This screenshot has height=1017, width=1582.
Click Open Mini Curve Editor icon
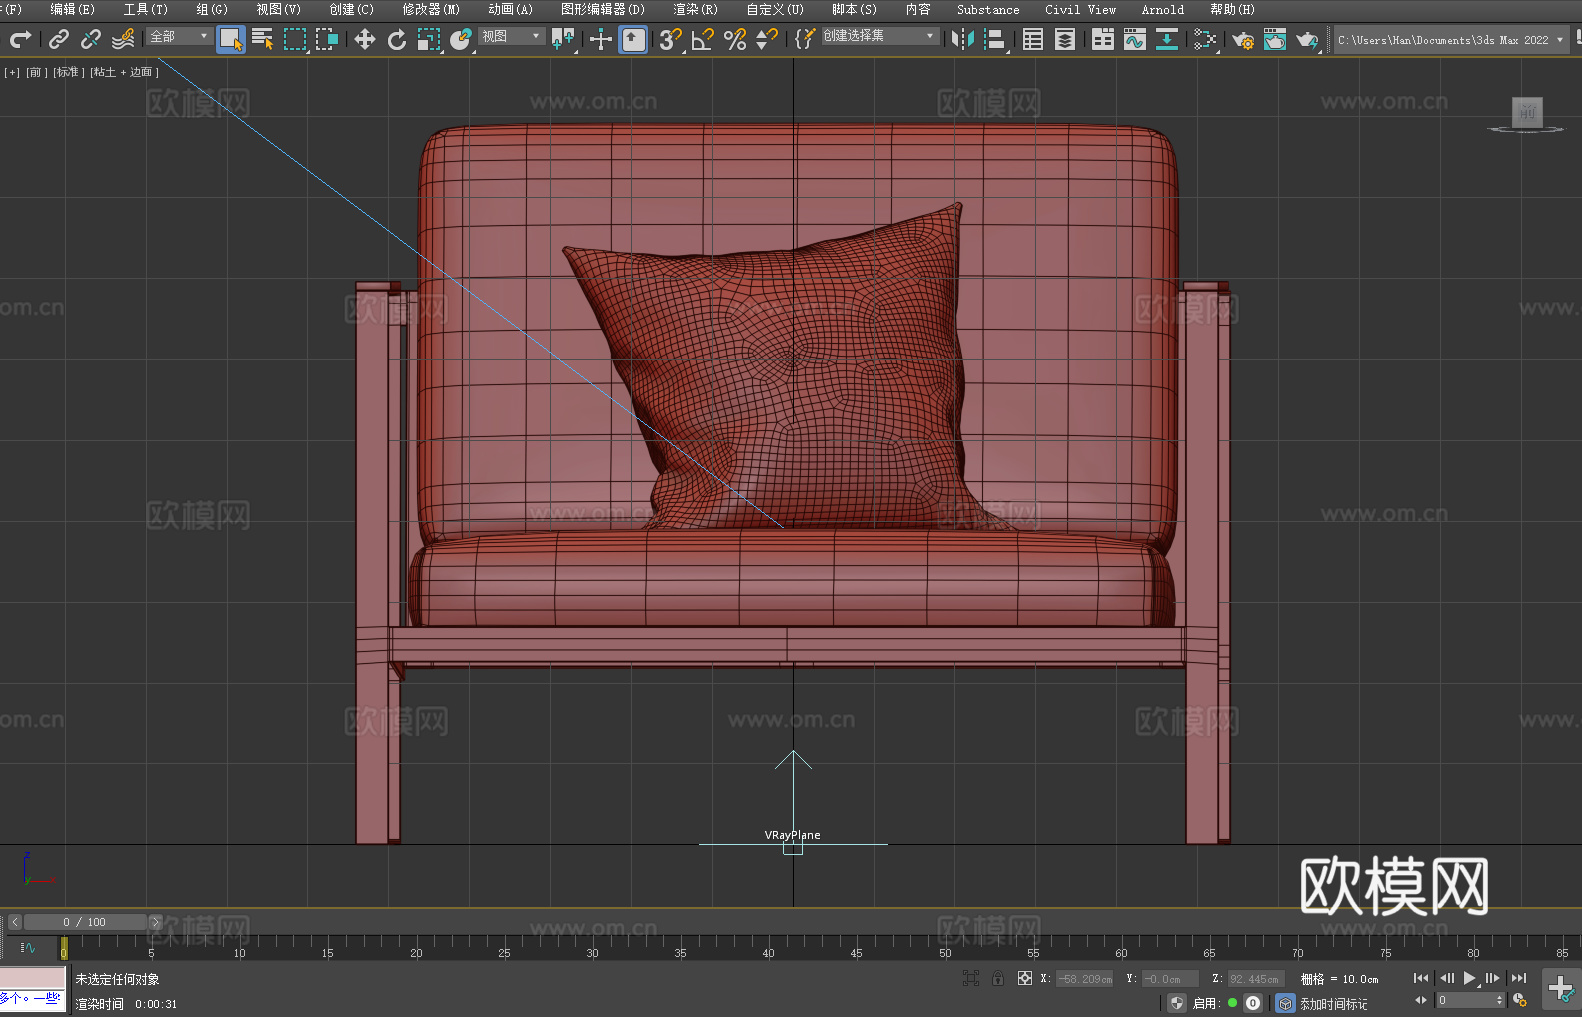[x=28, y=947]
